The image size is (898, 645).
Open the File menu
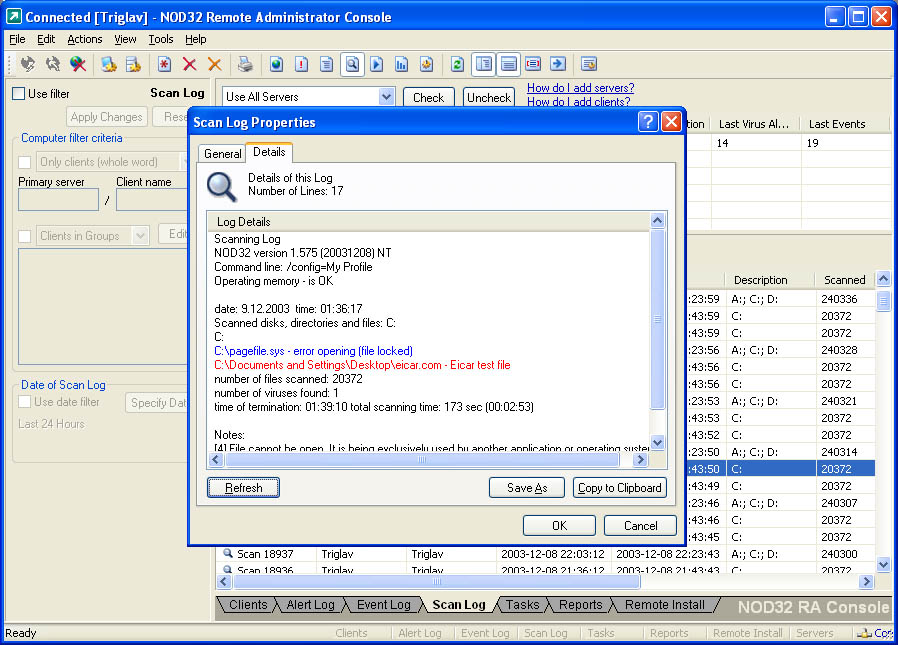coord(17,39)
